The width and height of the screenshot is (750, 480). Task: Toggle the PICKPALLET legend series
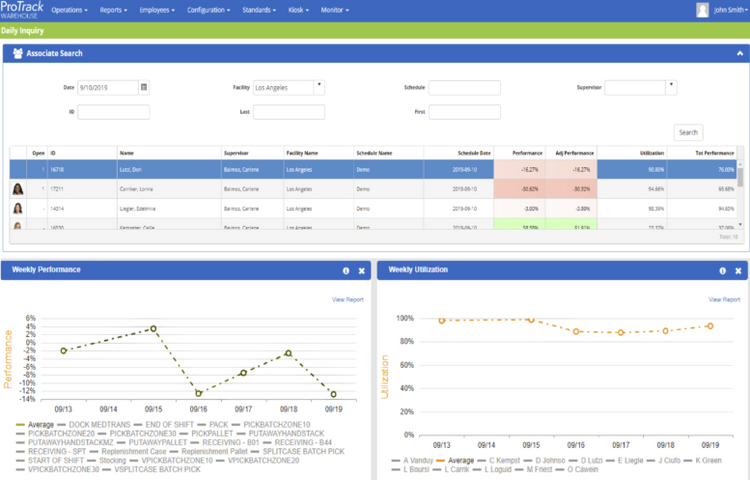point(206,434)
